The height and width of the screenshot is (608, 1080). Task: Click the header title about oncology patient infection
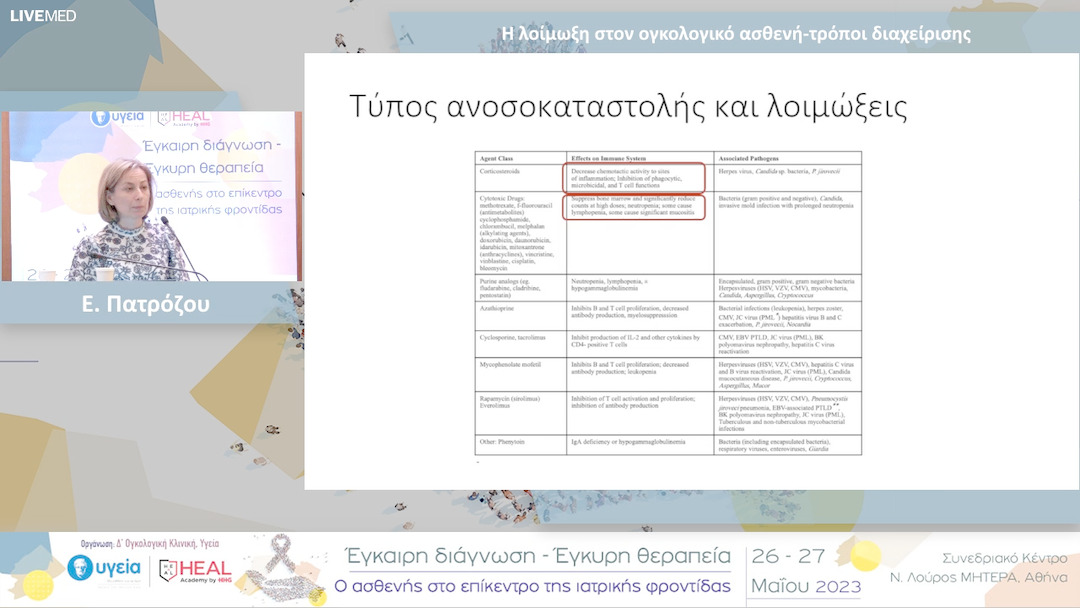point(740,33)
